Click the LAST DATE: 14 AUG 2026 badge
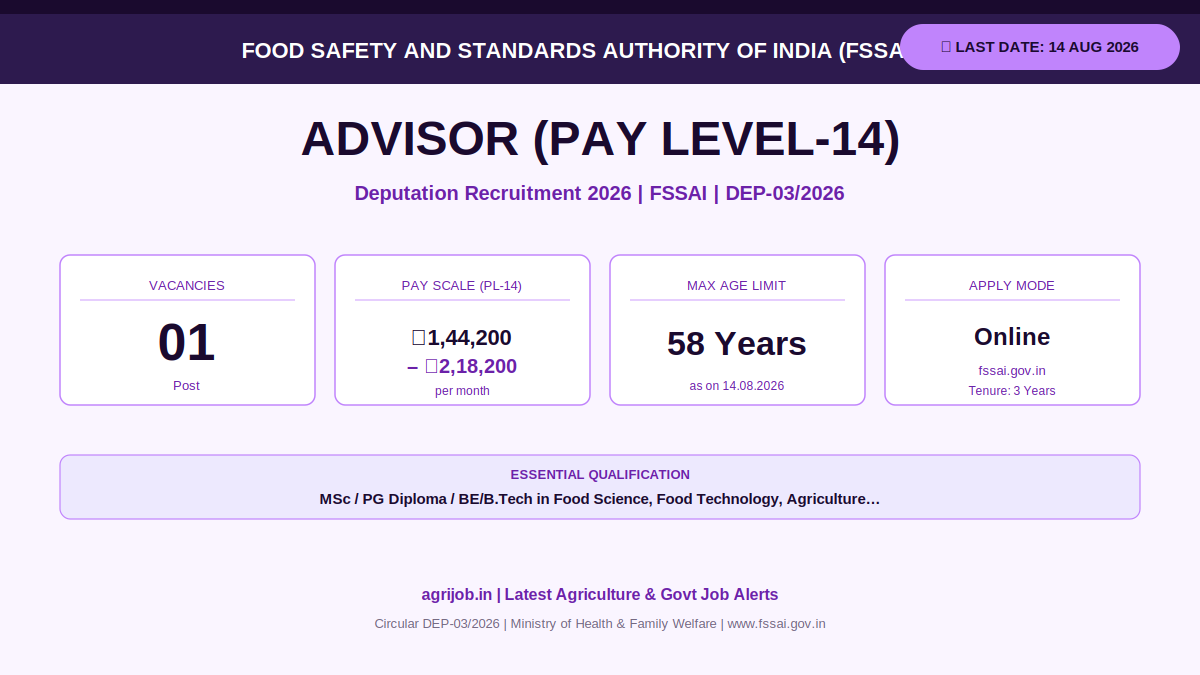Screen dimensions: 1200x675 point(1040,47)
